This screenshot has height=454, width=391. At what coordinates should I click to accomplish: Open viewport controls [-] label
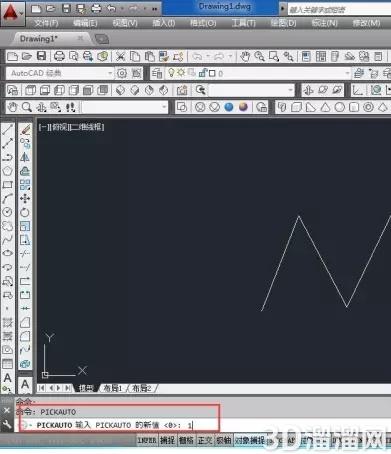[44, 127]
